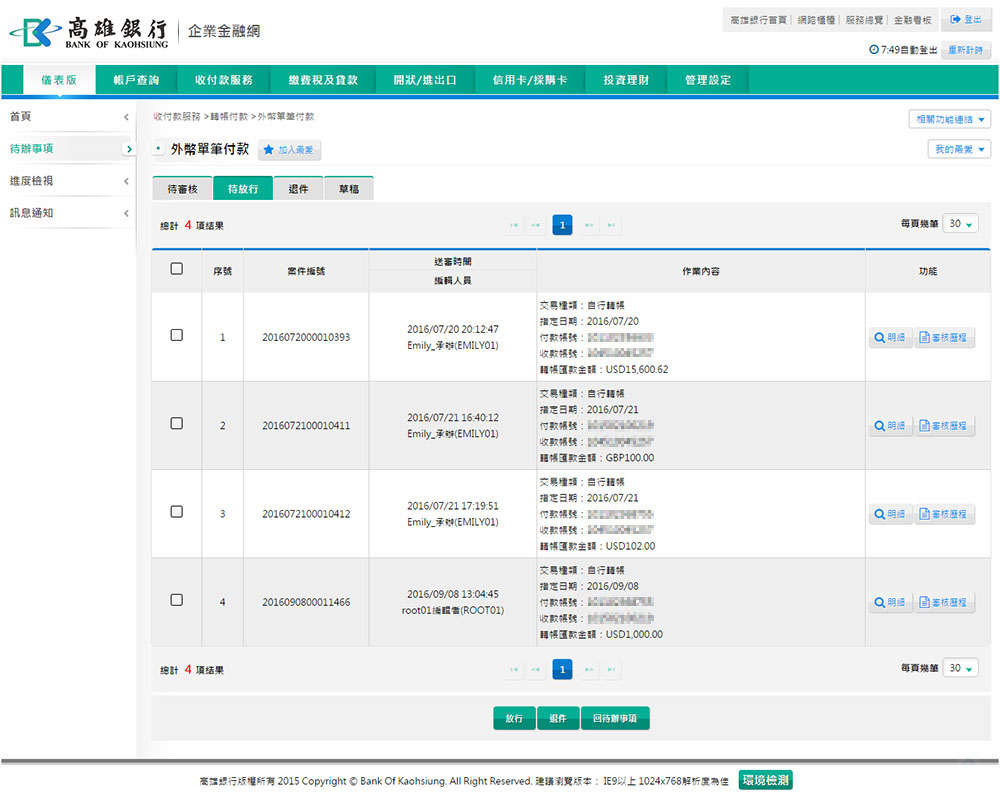The height and width of the screenshot is (802, 1000).
Task: Switch to the 退件 tab
Action: click(x=298, y=189)
